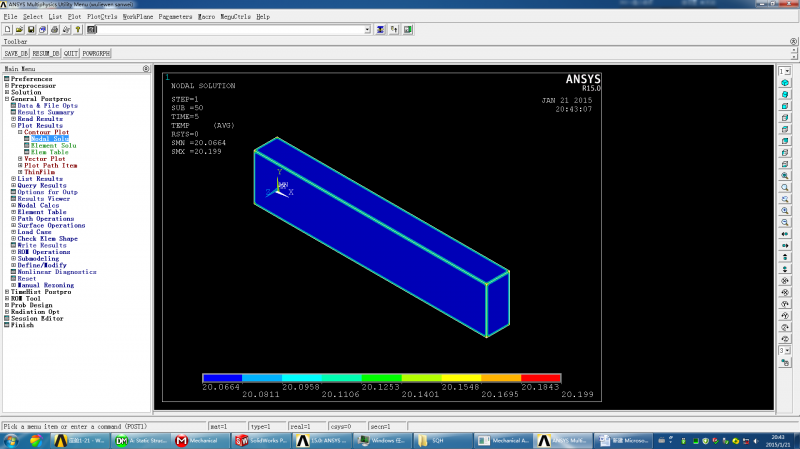Viewport: 800px width, 449px height.
Task: Click the Open ANSYS File icon
Action: pyautogui.click(x=19, y=30)
